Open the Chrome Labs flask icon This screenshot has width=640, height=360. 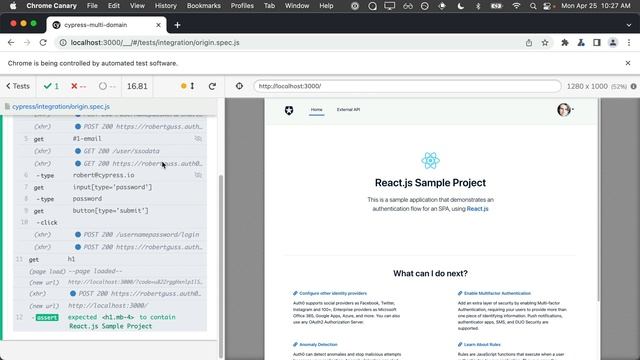point(581,42)
